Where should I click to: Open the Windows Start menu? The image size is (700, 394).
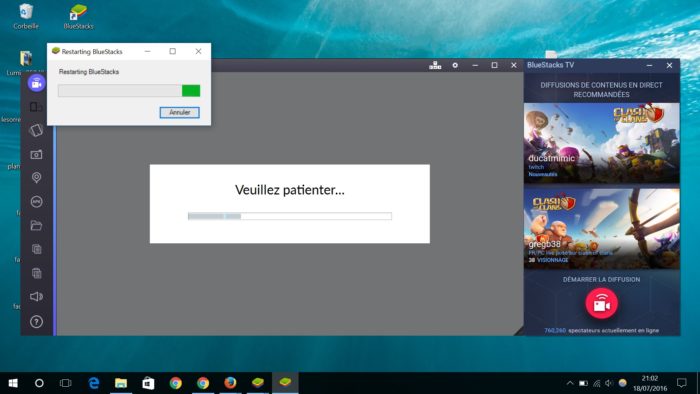tap(13, 383)
